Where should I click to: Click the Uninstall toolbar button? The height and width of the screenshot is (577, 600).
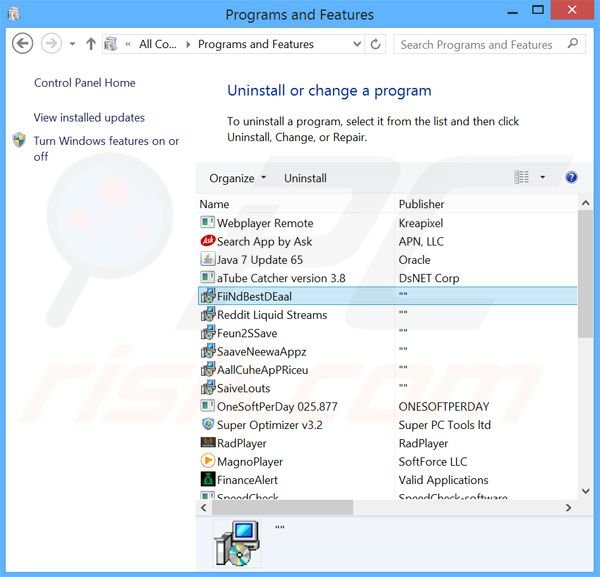point(305,178)
